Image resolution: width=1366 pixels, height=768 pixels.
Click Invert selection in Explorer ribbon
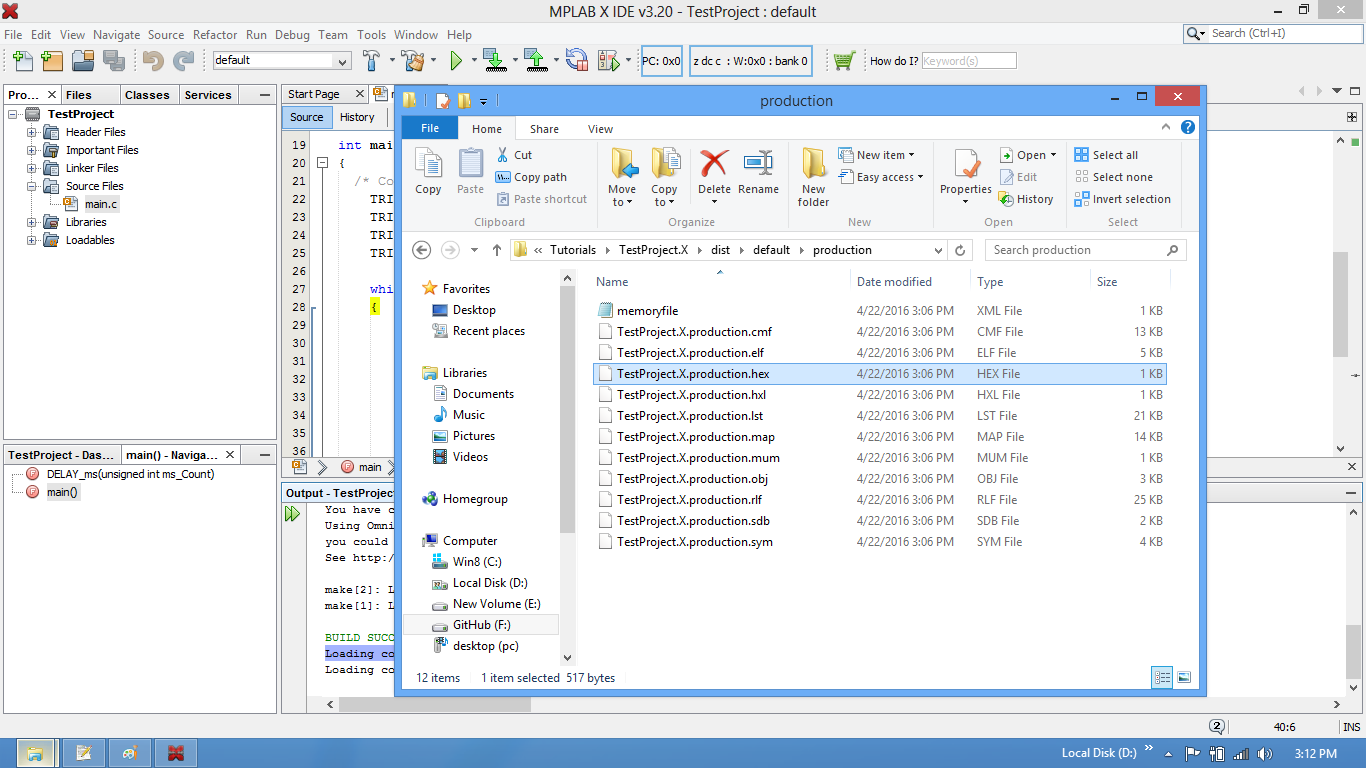point(1122,199)
